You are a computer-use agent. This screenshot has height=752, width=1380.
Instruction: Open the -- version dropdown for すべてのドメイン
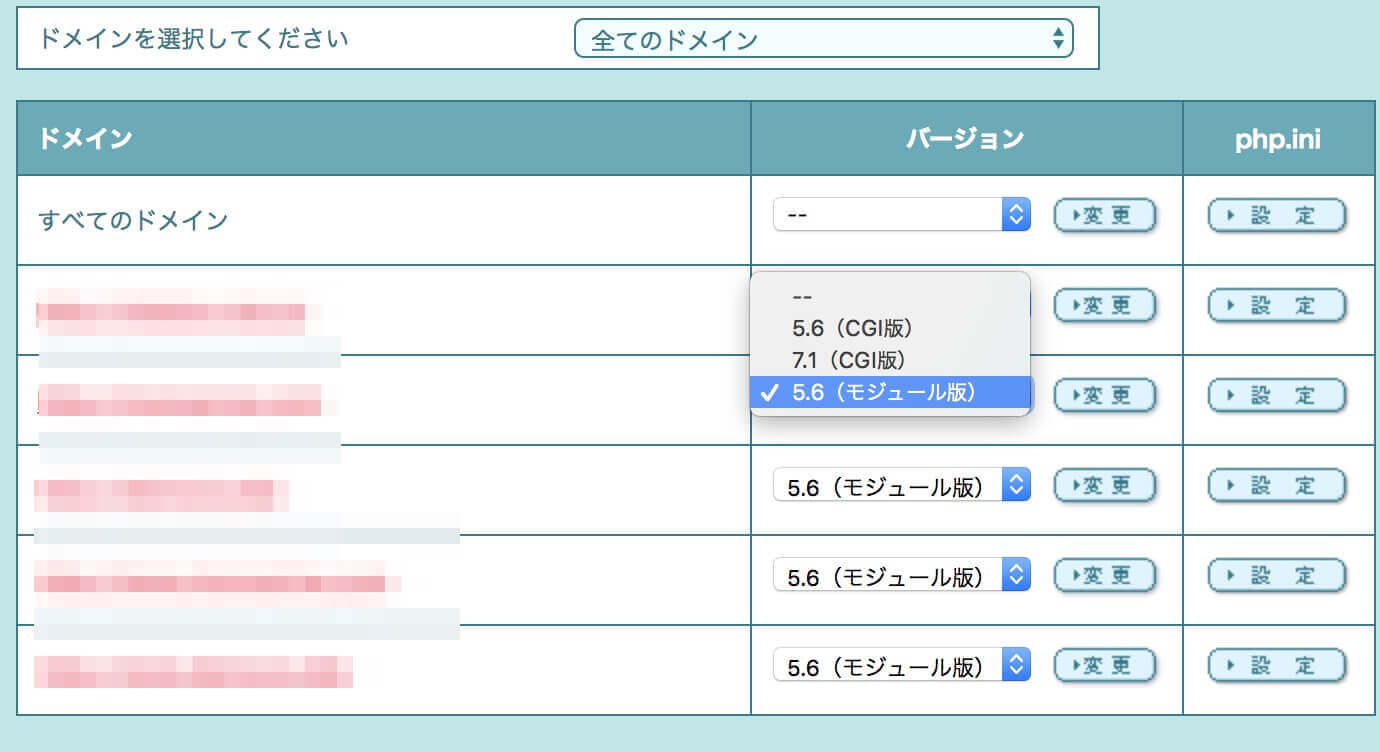[900, 215]
